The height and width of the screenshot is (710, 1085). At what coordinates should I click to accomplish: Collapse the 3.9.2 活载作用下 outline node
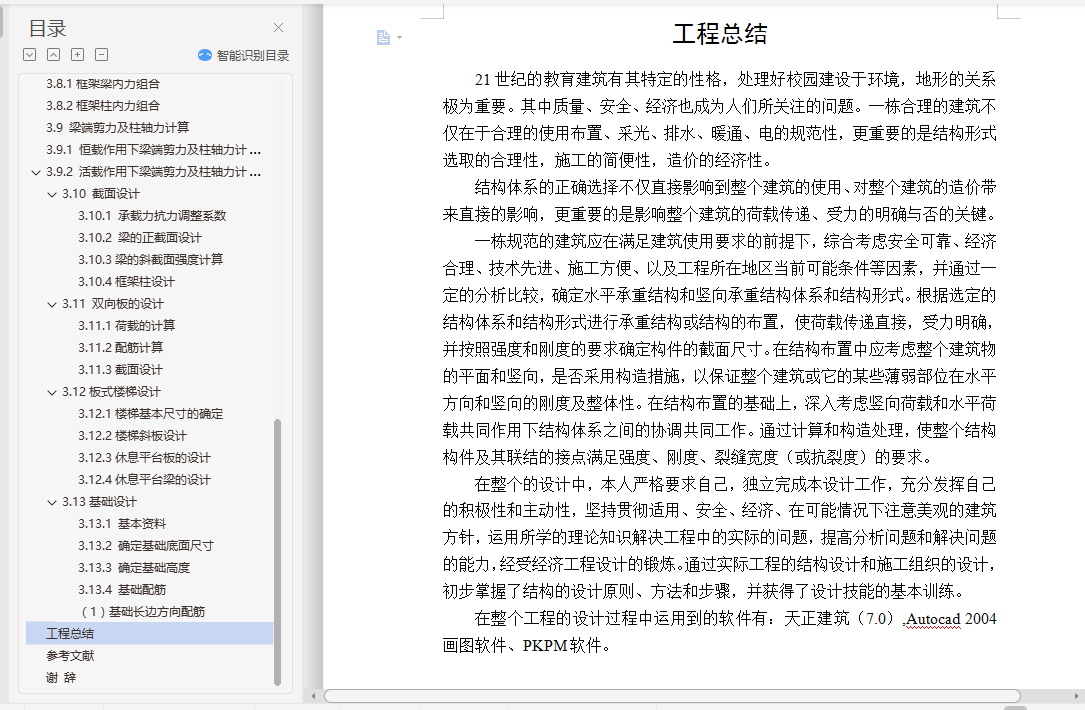(36, 172)
